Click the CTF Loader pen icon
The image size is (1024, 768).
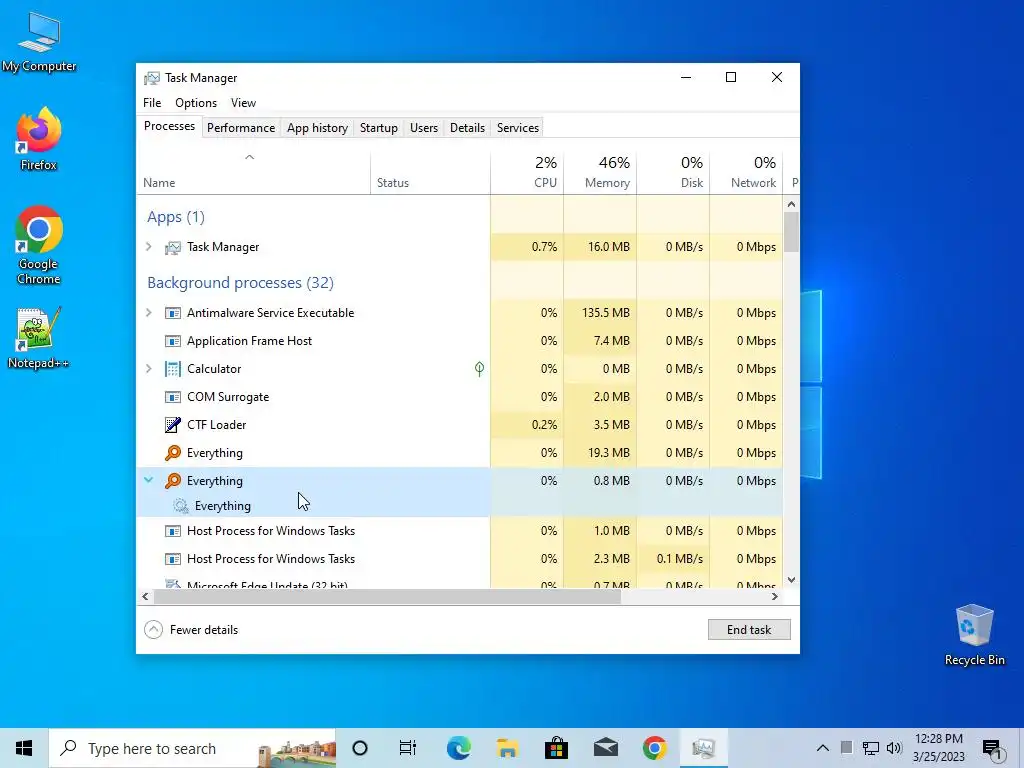tap(172, 425)
